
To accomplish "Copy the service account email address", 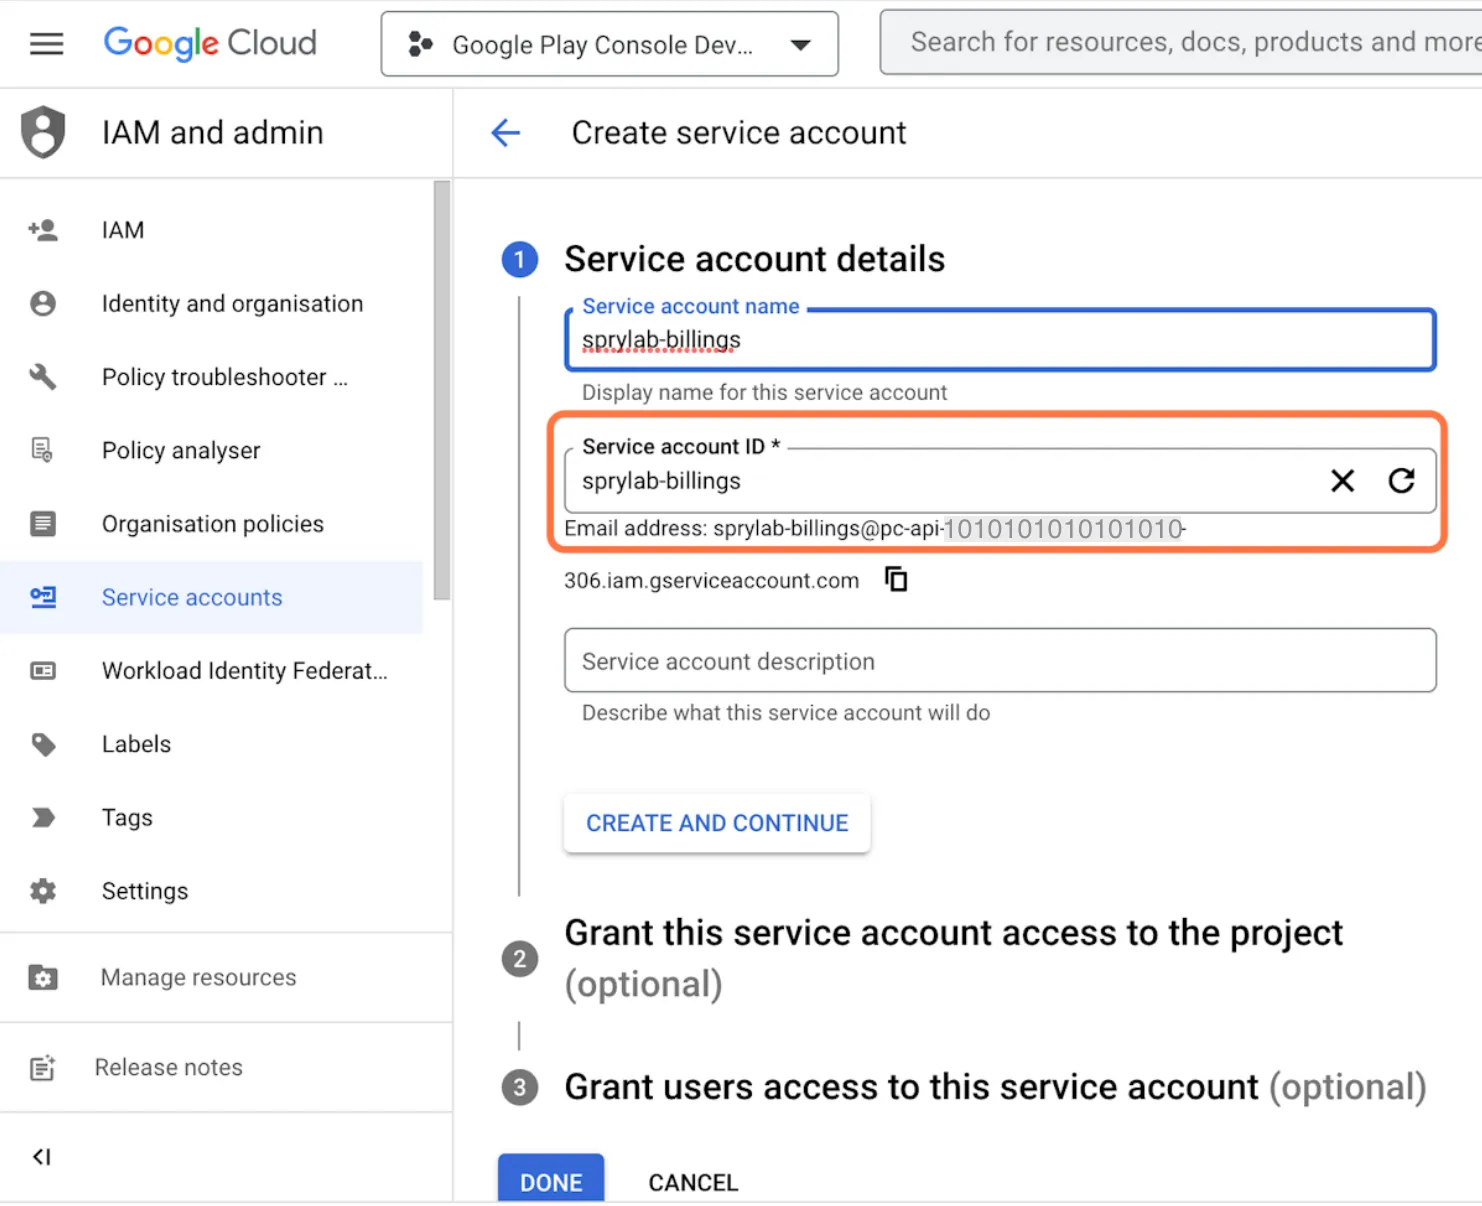I will click(x=896, y=579).
